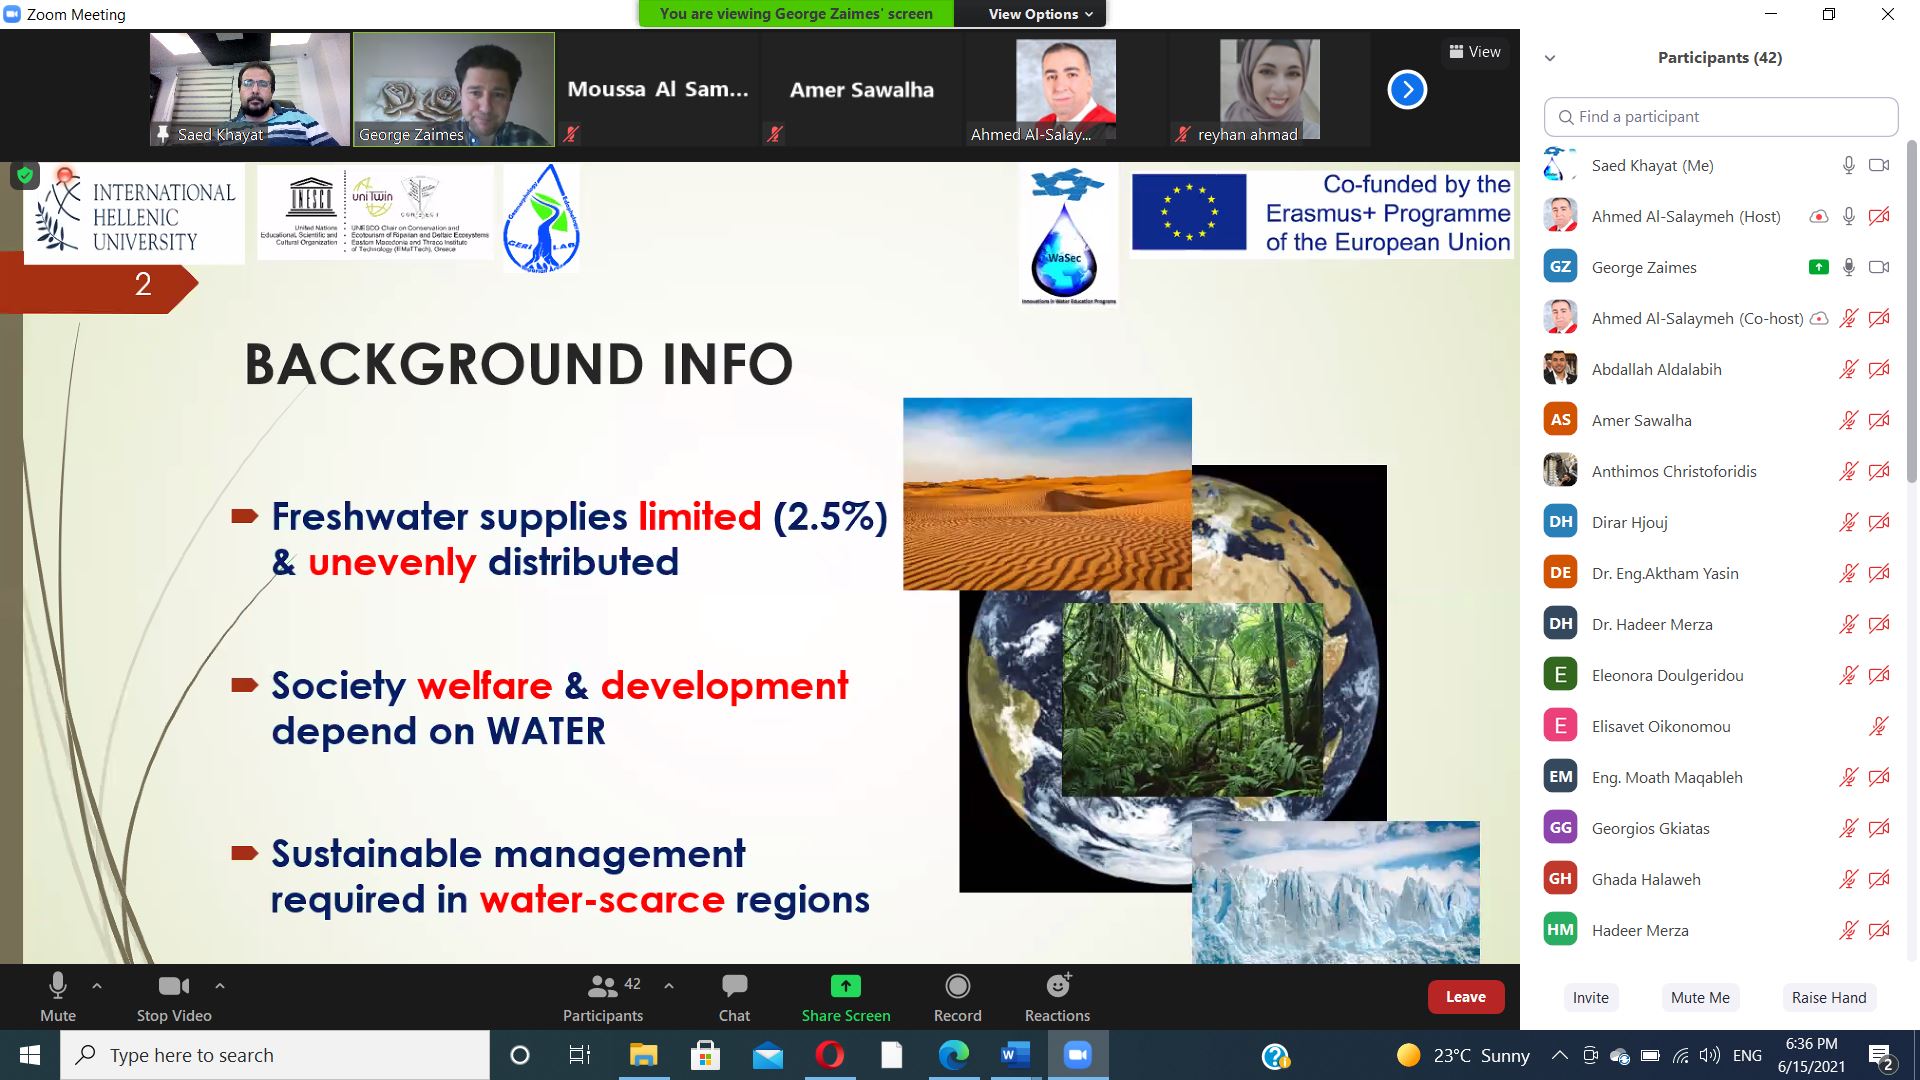The width and height of the screenshot is (1920, 1080).
Task: Open Mail app from taskbar
Action: point(767,1055)
